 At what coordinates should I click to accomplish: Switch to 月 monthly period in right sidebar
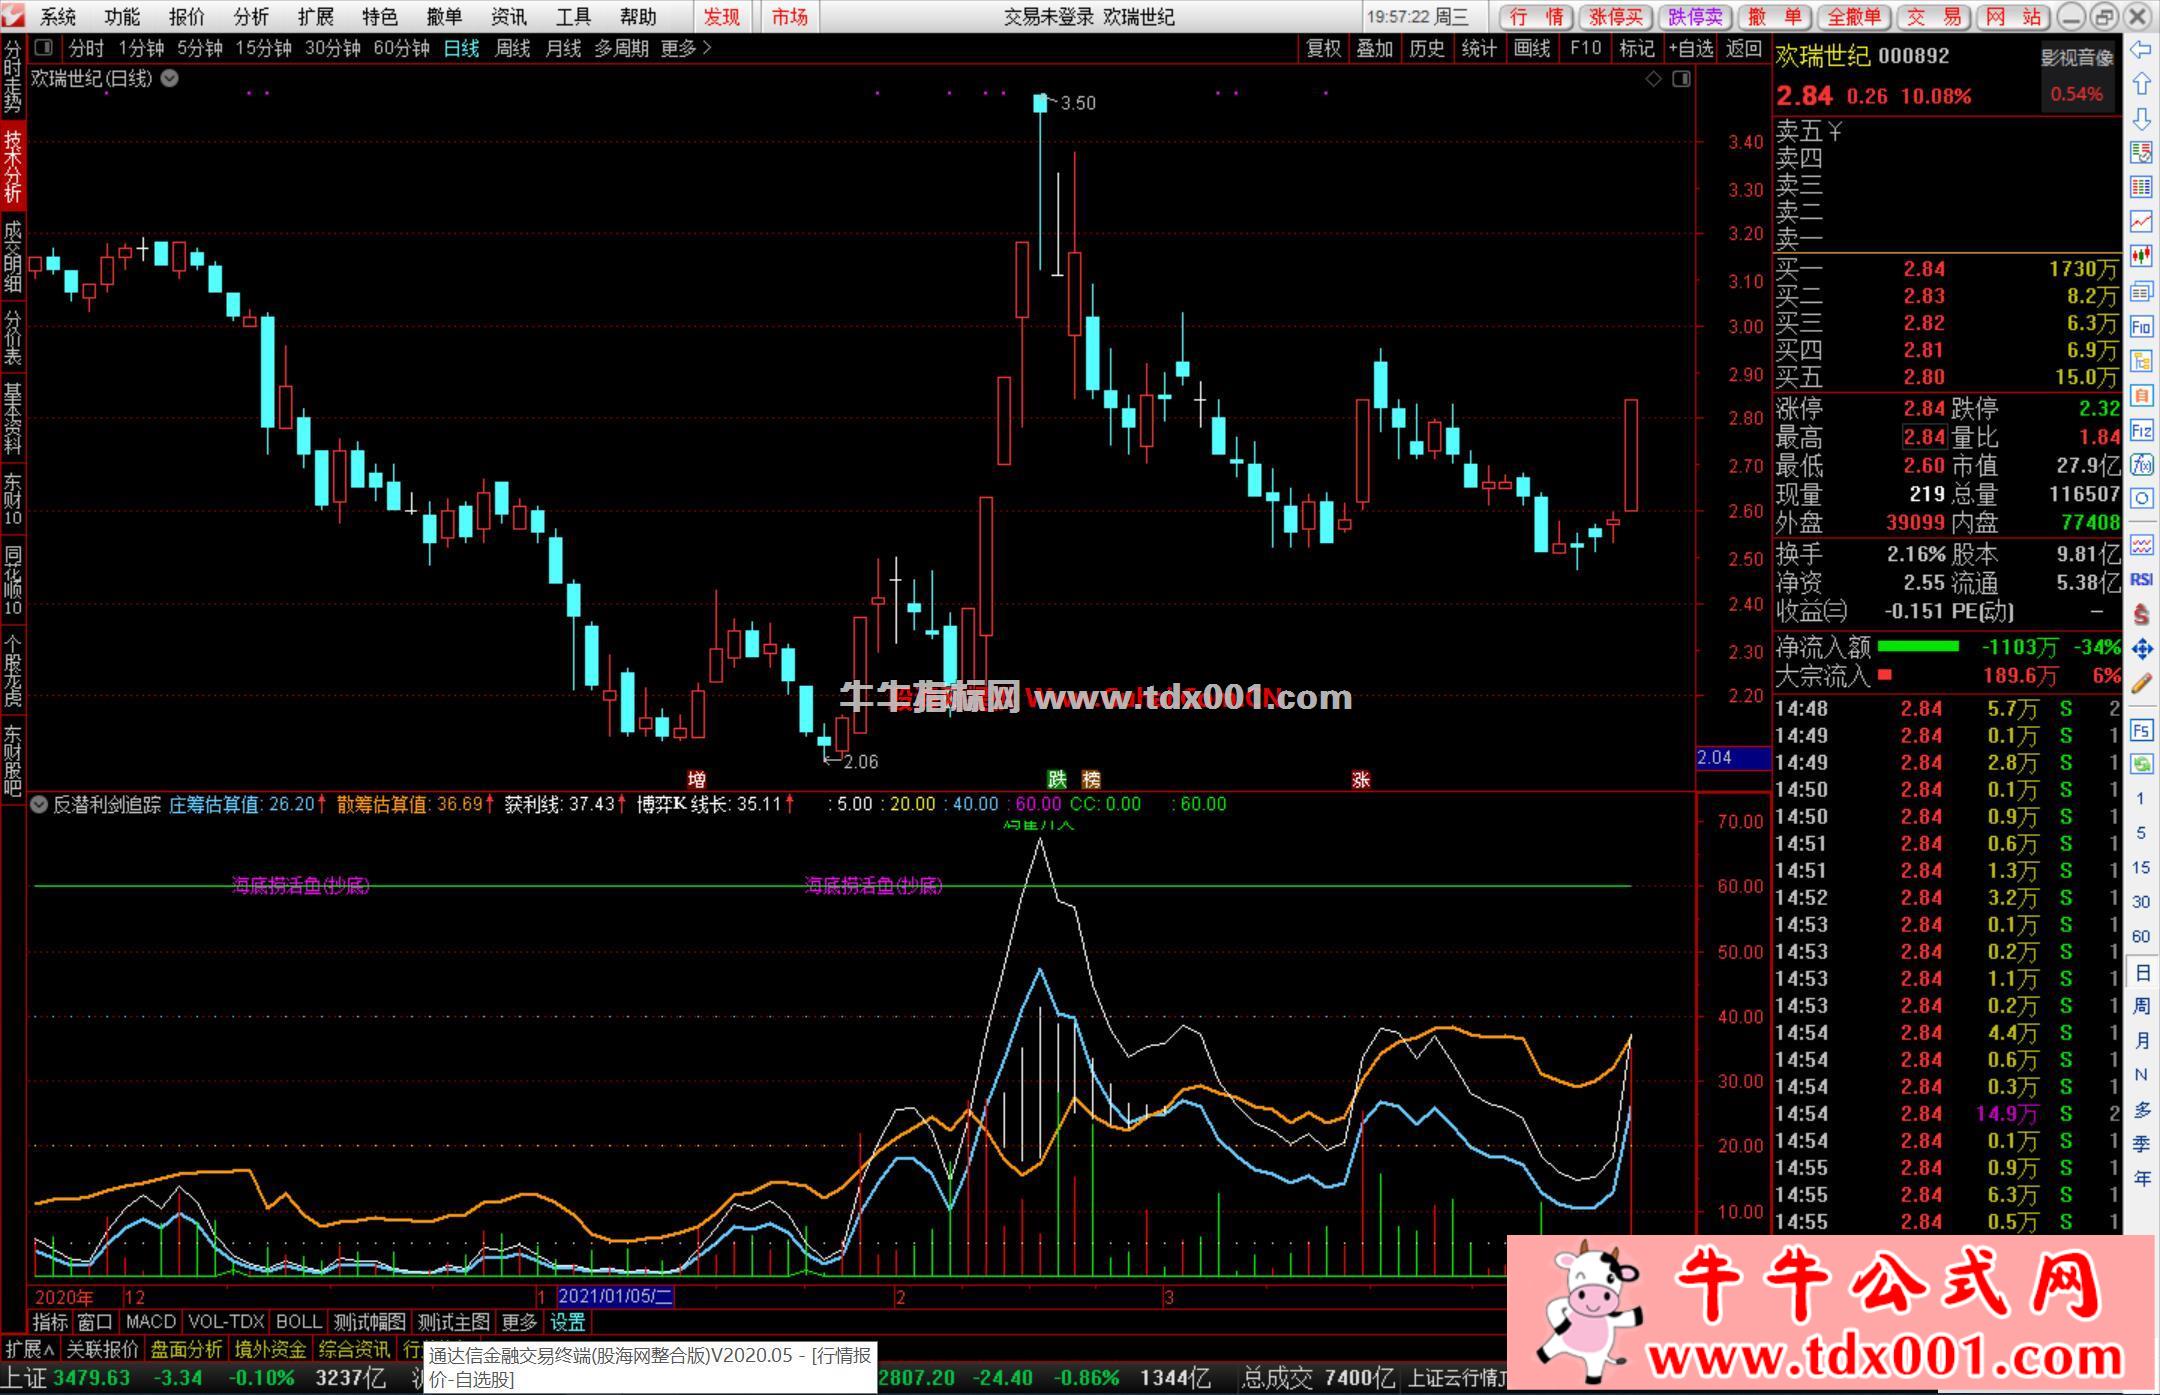pos(2141,1041)
